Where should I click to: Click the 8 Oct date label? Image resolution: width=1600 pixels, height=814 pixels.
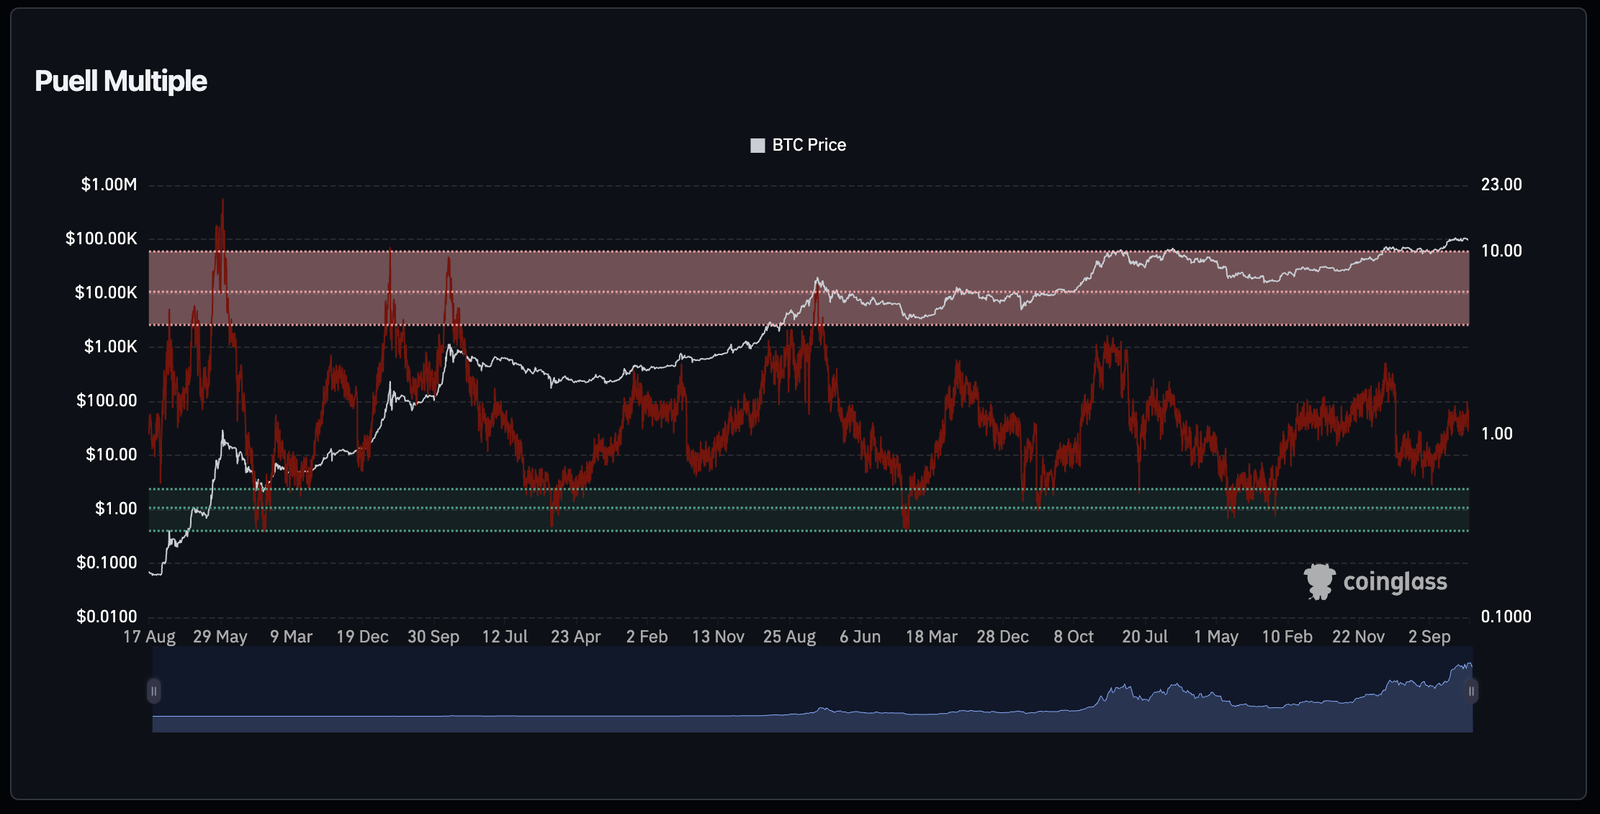point(1073,637)
